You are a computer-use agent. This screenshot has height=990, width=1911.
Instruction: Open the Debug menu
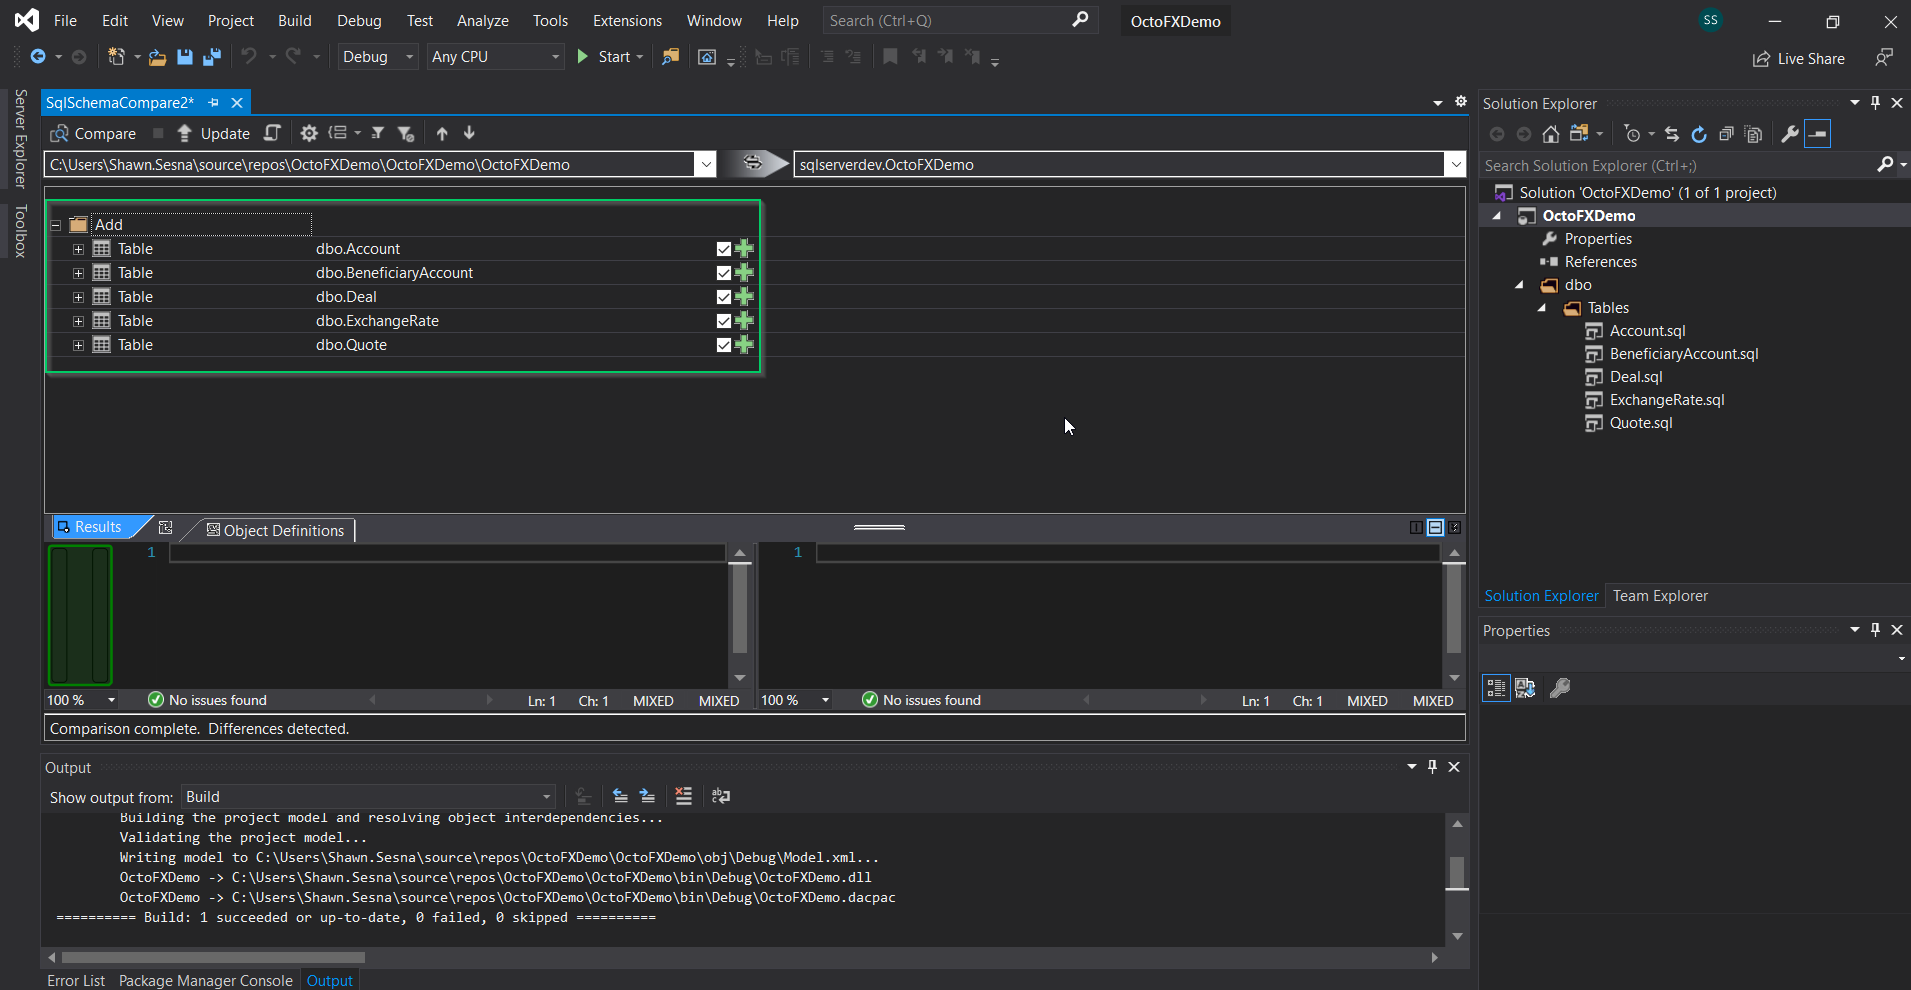[x=358, y=20]
